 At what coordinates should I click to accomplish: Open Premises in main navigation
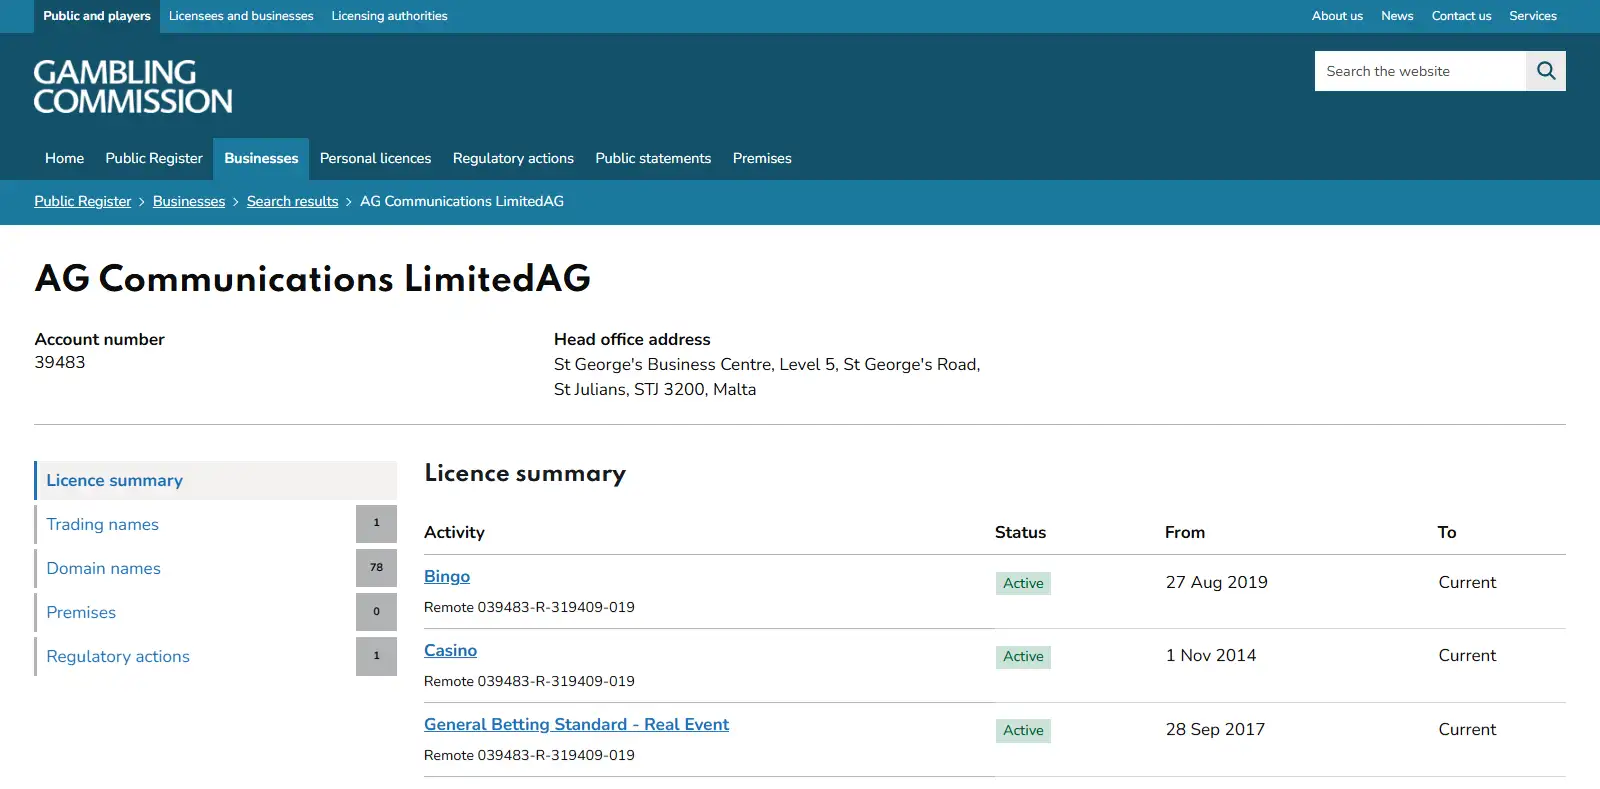click(x=762, y=158)
